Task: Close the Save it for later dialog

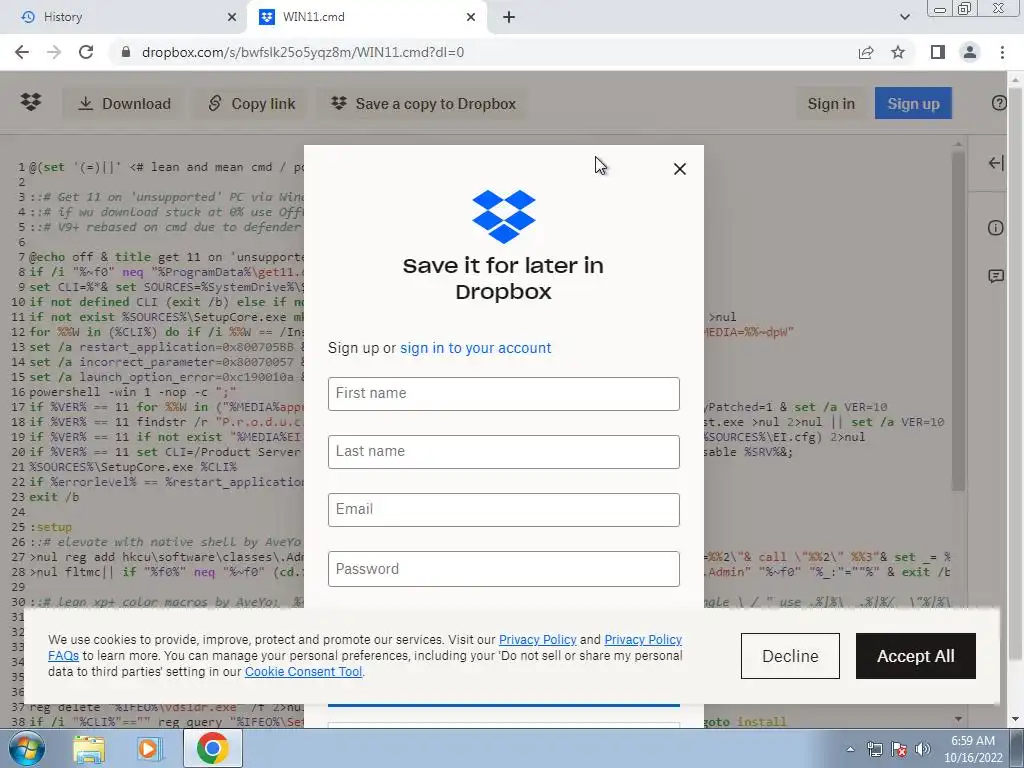Action: pos(679,169)
